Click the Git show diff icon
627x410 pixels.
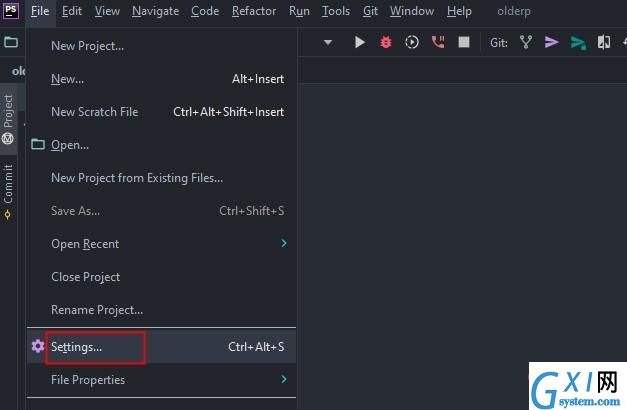point(604,42)
